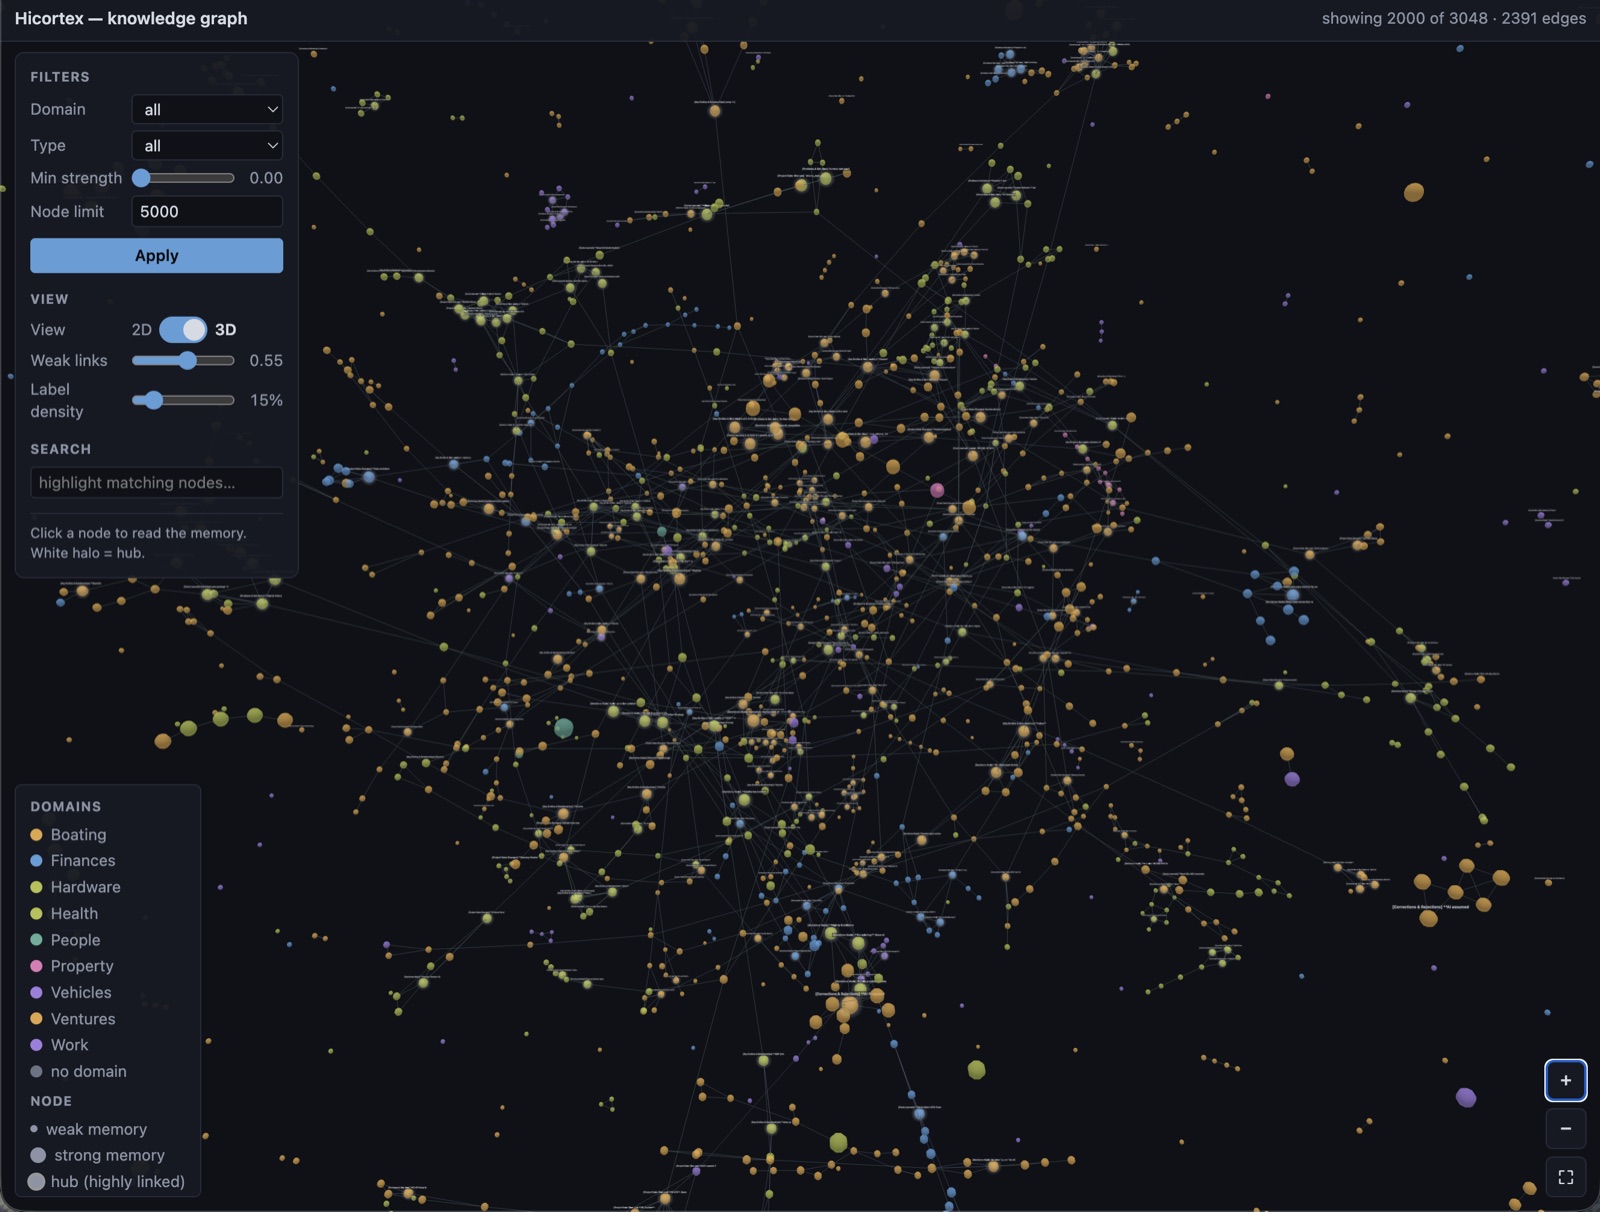The image size is (1600, 1212).
Task: Click the highlight matching nodes search box
Action: coord(156,482)
